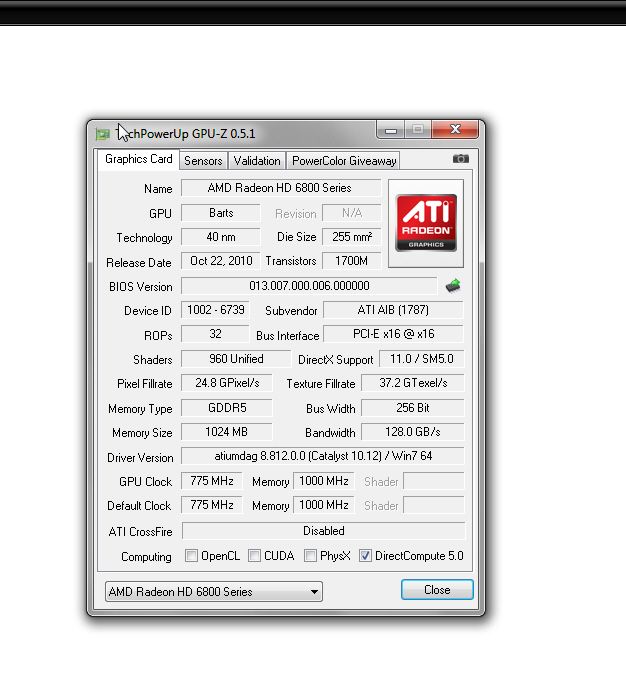Click the Bandwidth field 128.0 GB/s

[x=413, y=432]
